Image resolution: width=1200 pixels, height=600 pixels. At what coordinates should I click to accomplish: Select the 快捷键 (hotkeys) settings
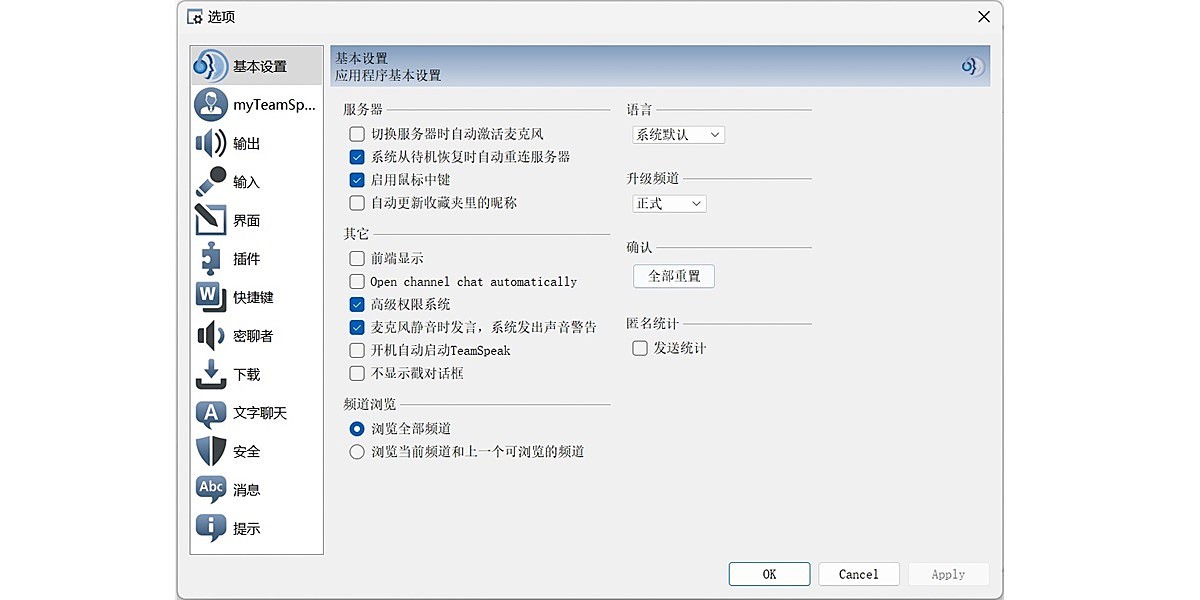[246, 297]
